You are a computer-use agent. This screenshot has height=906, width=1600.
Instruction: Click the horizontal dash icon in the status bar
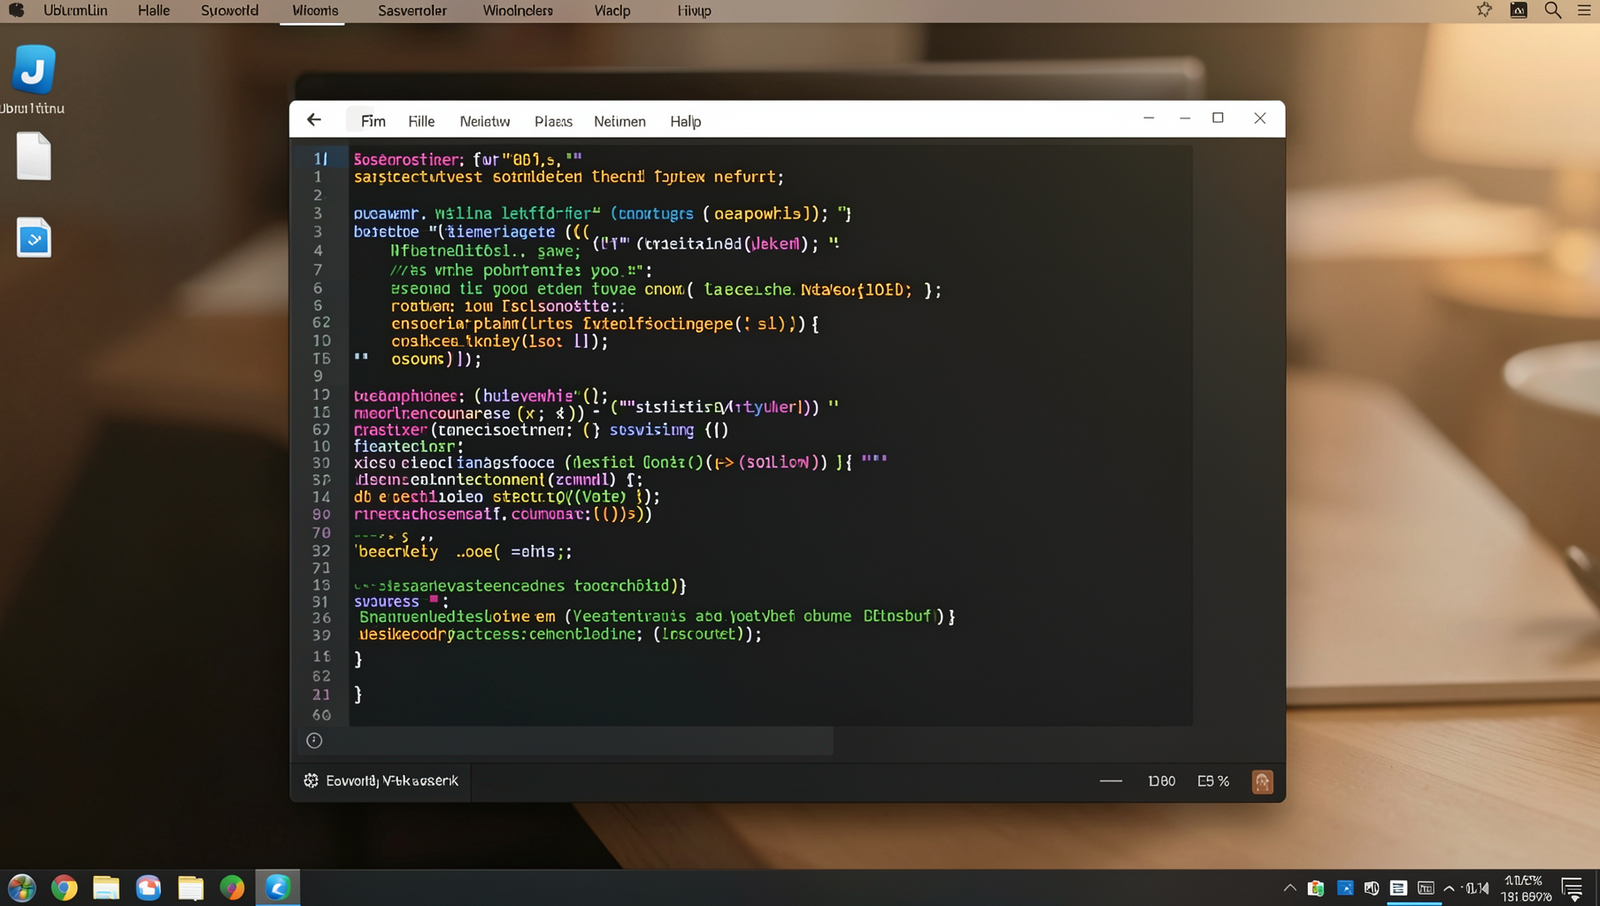click(1111, 781)
